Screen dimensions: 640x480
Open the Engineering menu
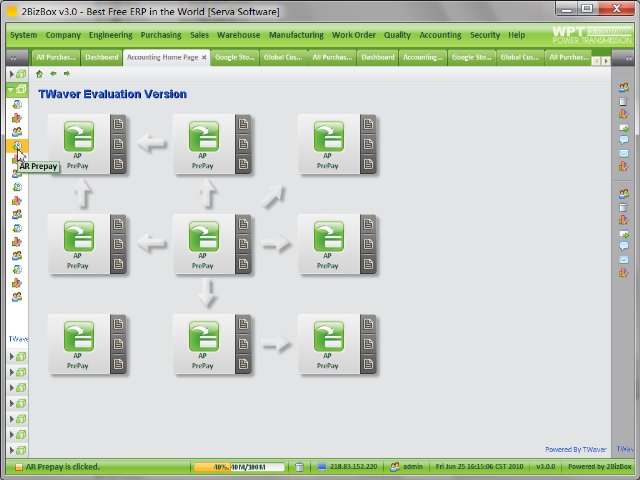(111, 35)
